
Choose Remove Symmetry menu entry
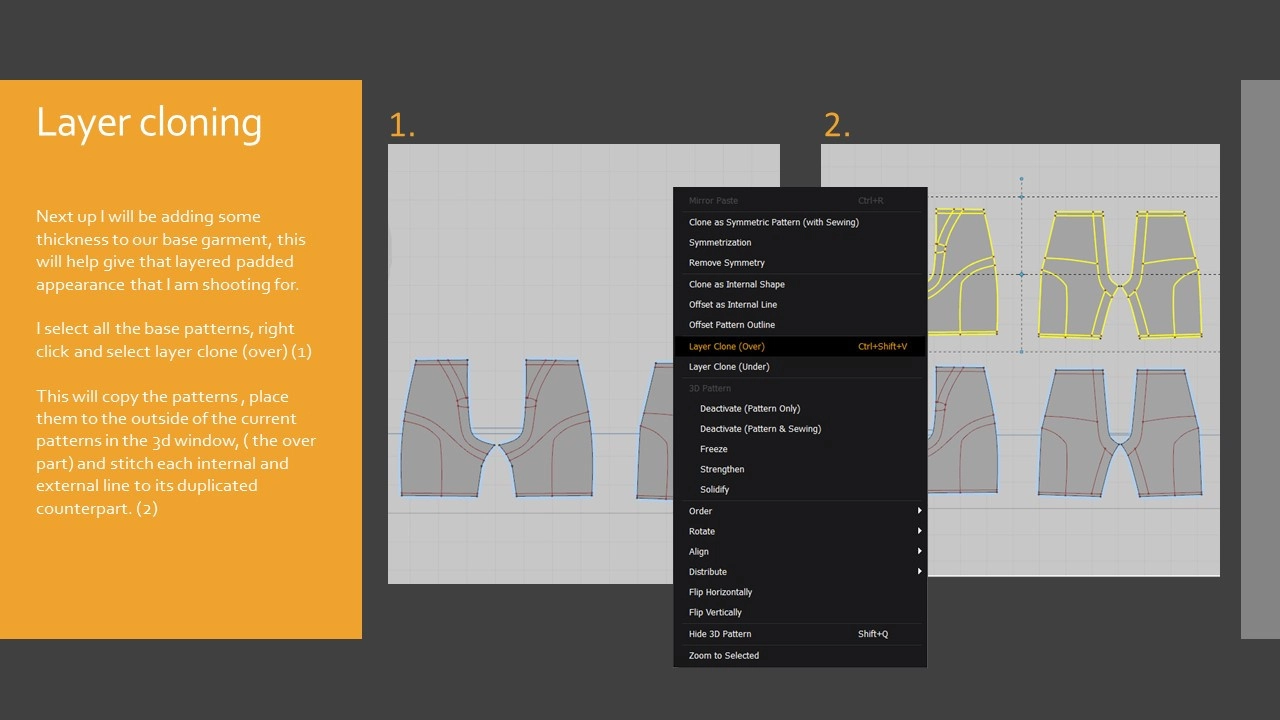click(x=726, y=263)
